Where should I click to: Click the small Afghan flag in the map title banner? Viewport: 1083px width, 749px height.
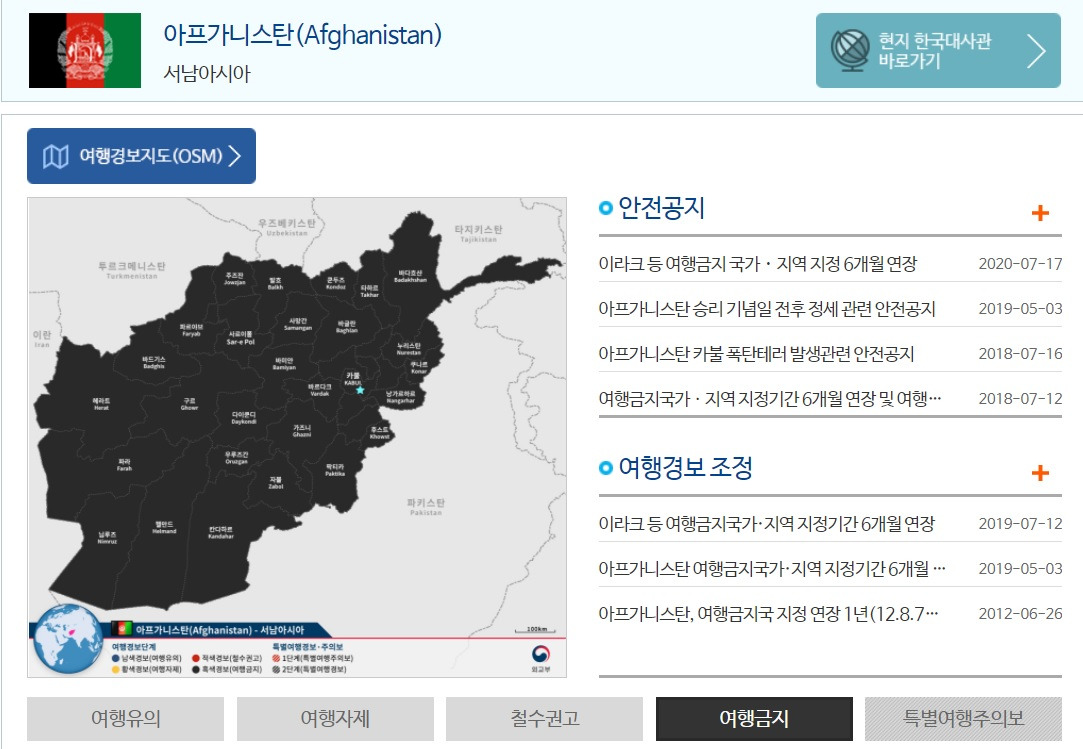point(122,628)
